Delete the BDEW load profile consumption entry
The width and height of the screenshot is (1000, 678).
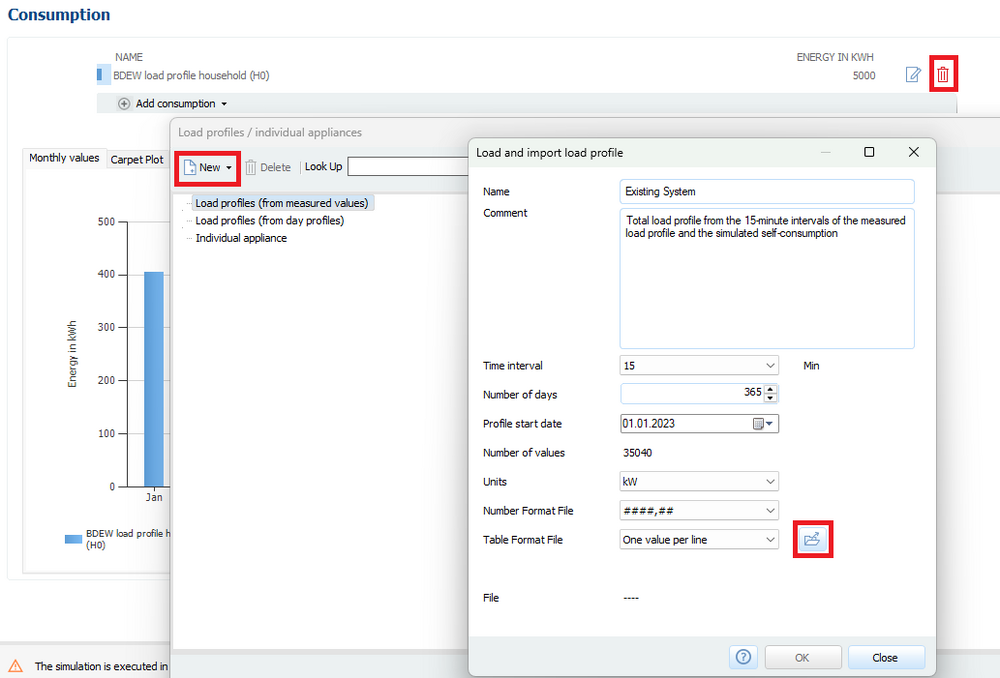[943, 75]
